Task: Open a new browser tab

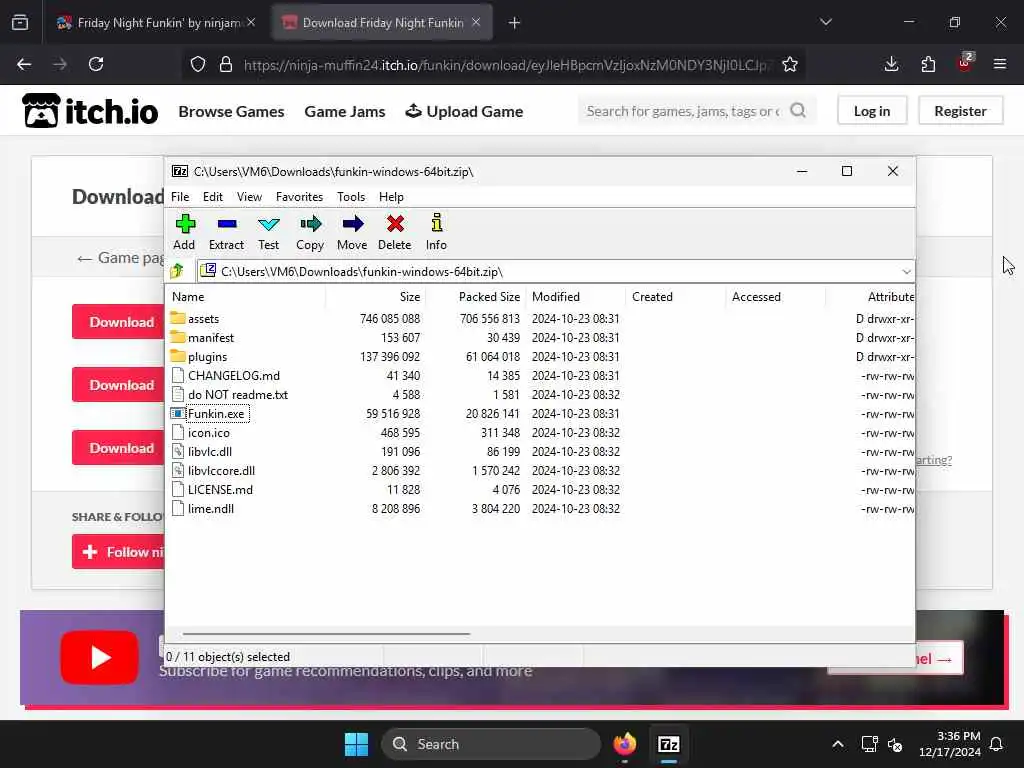Action: (515, 23)
